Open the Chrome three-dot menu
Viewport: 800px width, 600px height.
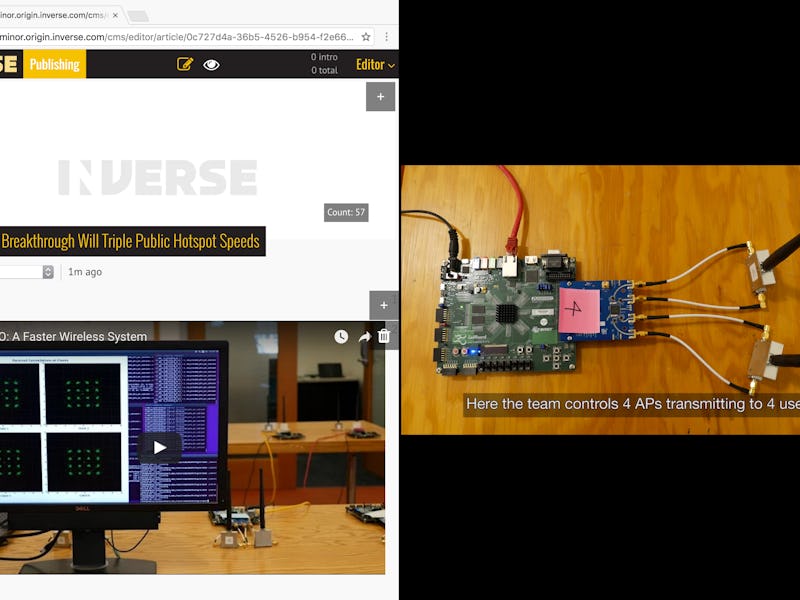[x=387, y=37]
